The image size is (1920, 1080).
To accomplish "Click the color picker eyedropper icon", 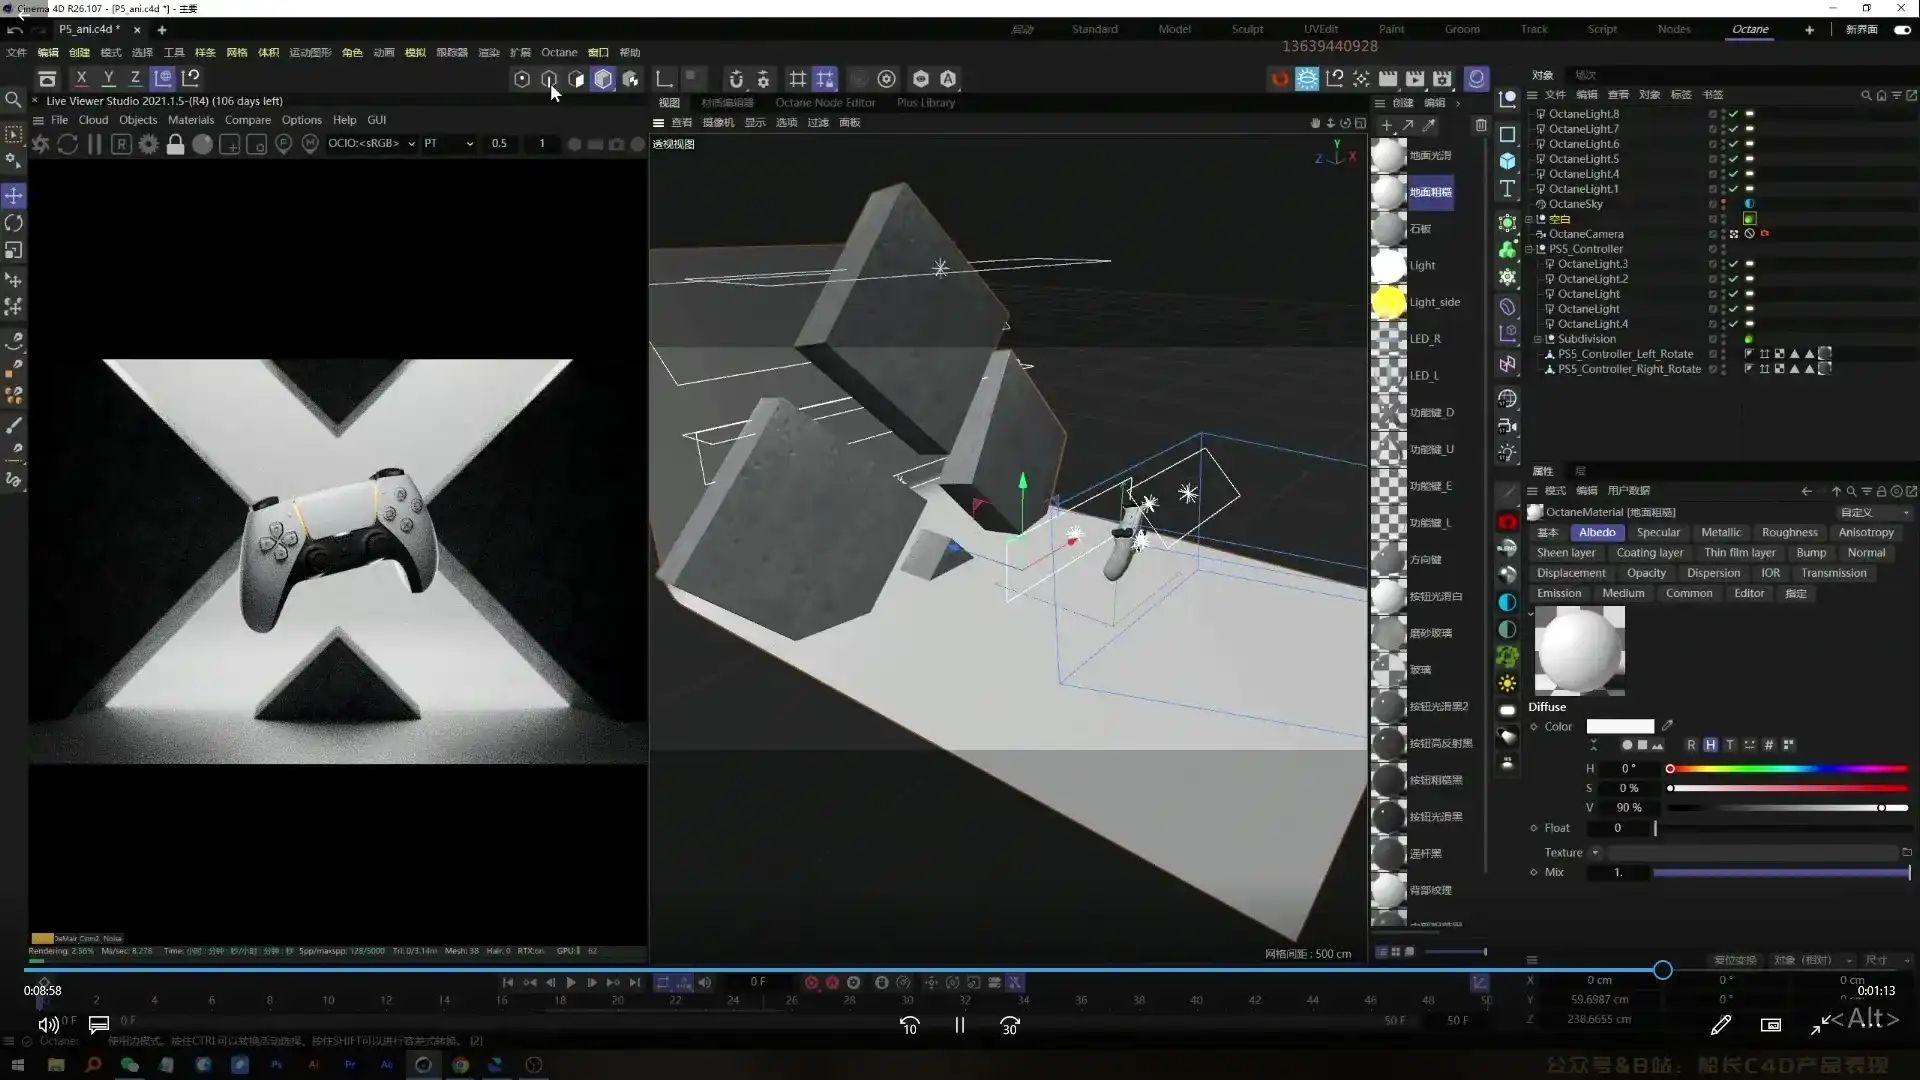I will pyautogui.click(x=1667, y=726).
